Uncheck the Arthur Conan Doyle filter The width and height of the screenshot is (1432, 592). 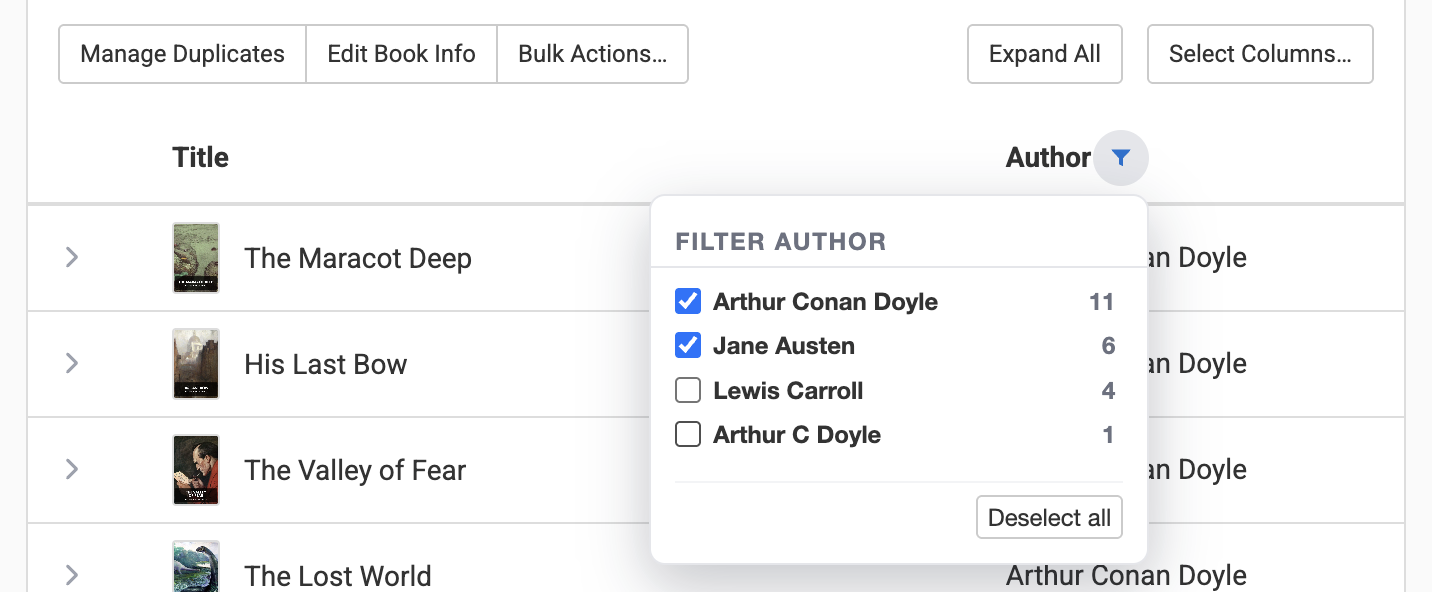point(688,302)
